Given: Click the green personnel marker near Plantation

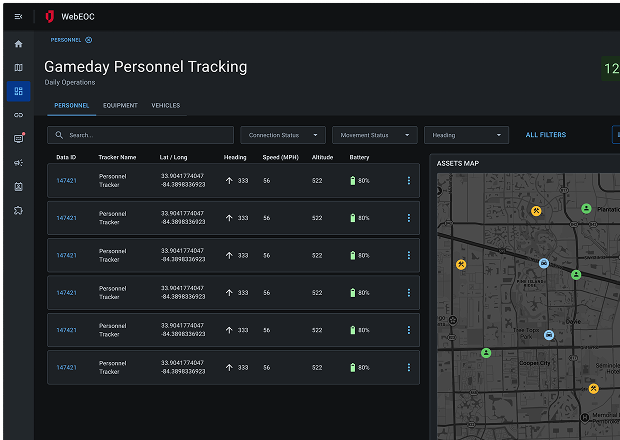Looking at the screenshot, I should (586, 208).
